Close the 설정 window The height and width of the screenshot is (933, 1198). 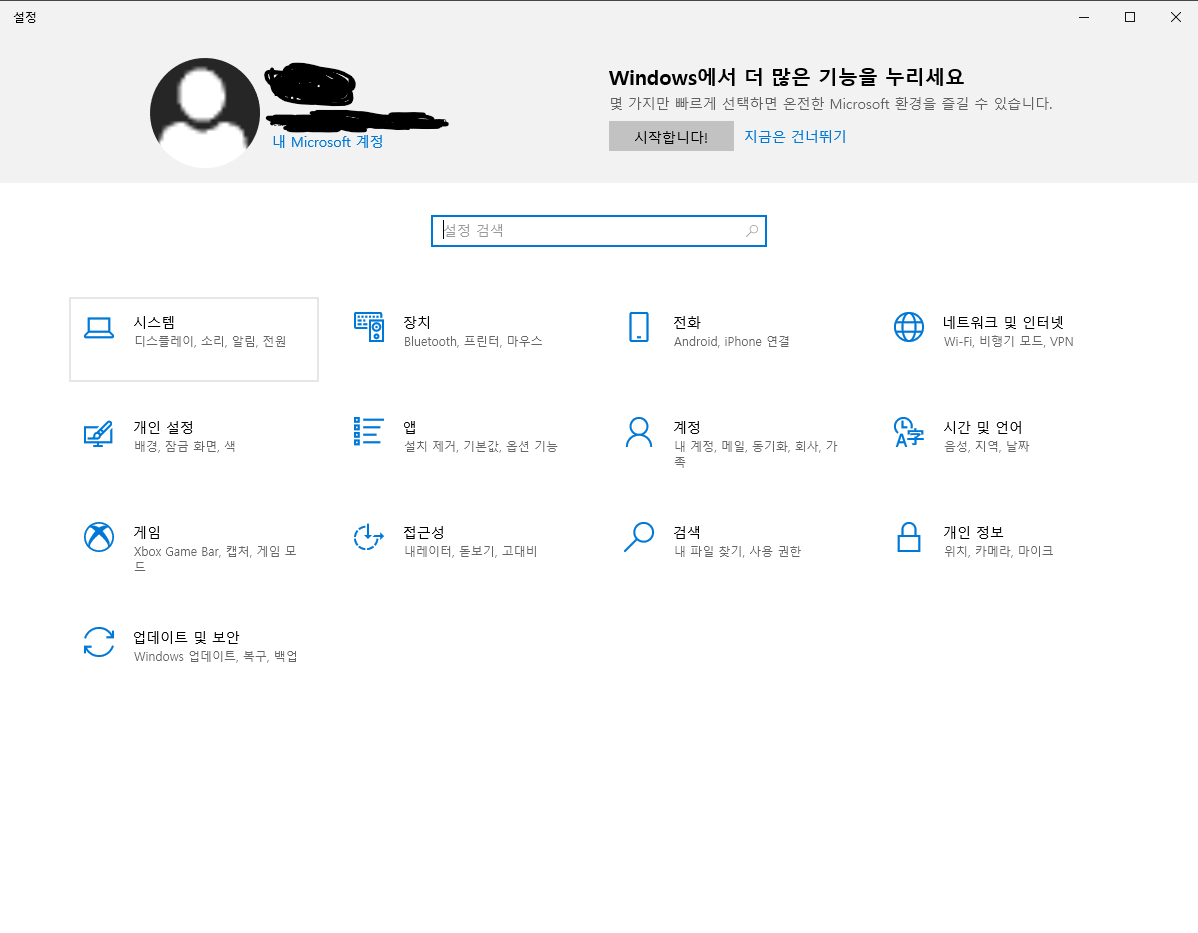pyautogui.click(x=1175, y=17)
